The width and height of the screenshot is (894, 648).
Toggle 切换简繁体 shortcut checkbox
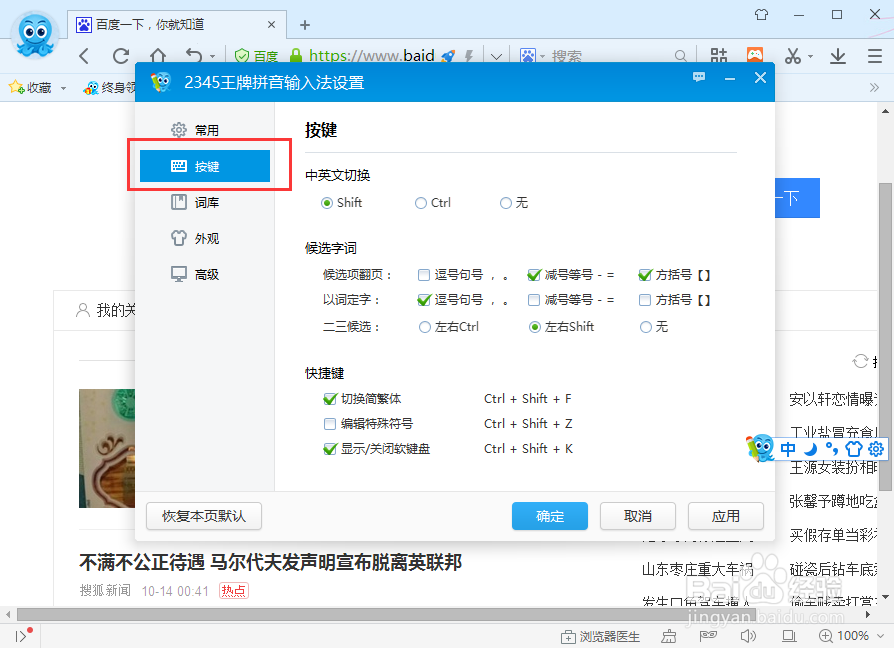tap(330, 399)
